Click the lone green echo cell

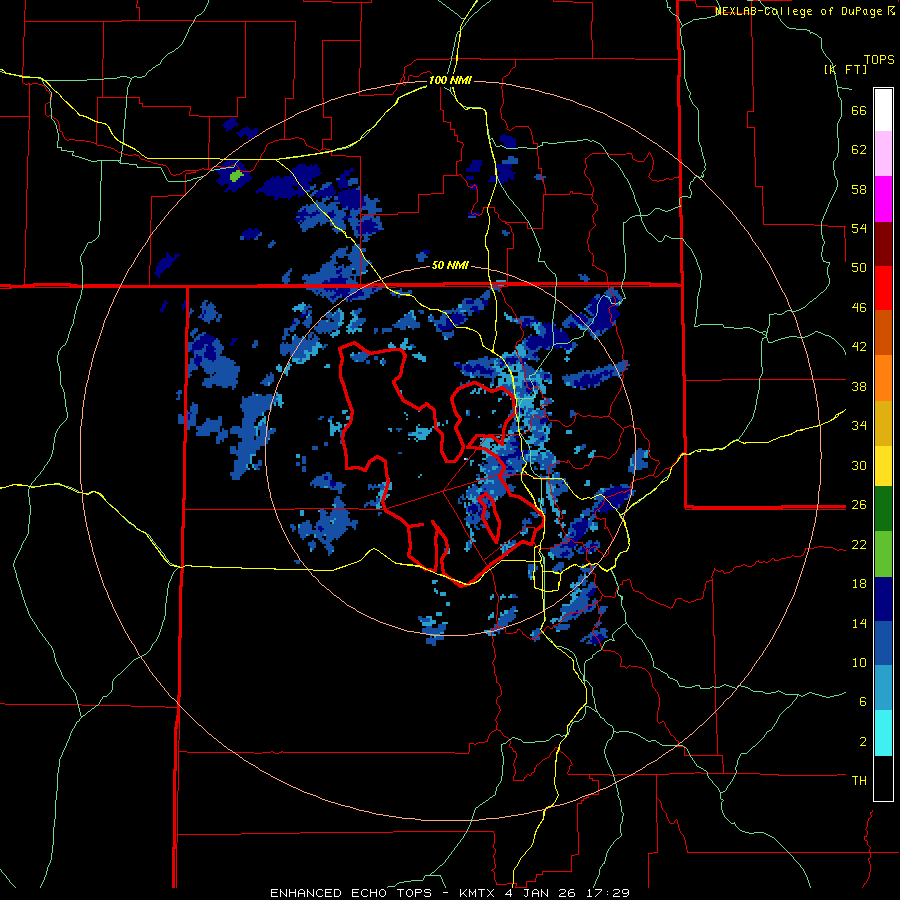pyautogui.click(x=236, y=176)
